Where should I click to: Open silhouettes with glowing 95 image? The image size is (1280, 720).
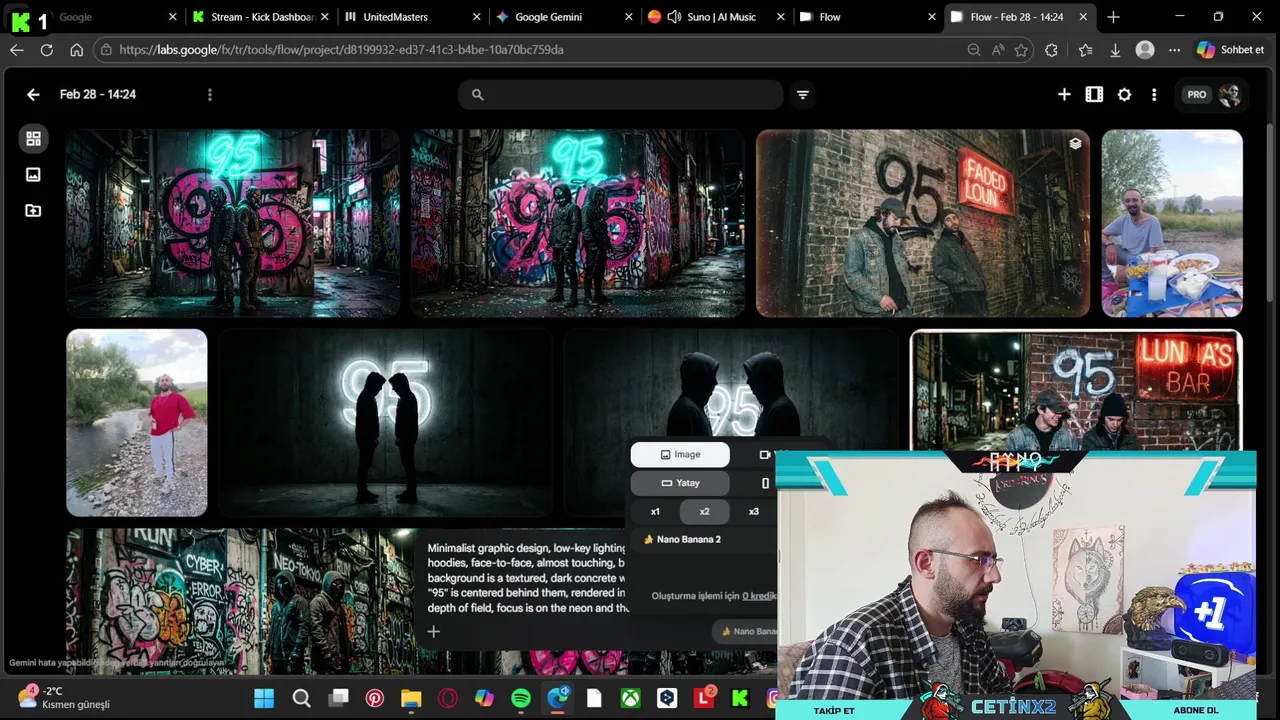pos(385,422)
